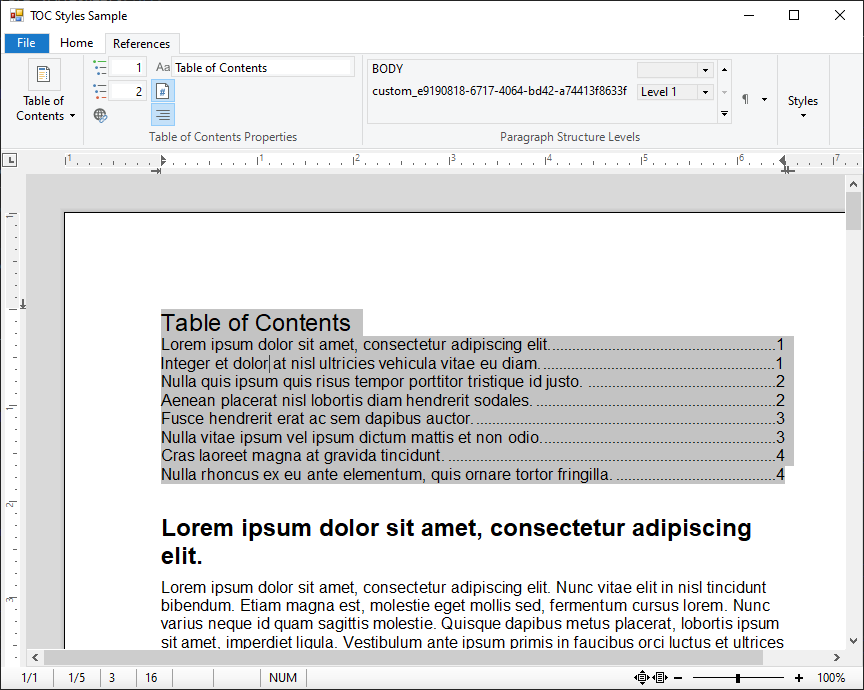Screen dimensions: 864x690
Task: Follow TOC entry 'Integer et dolor at nisl'
Action: coord(473,364)
